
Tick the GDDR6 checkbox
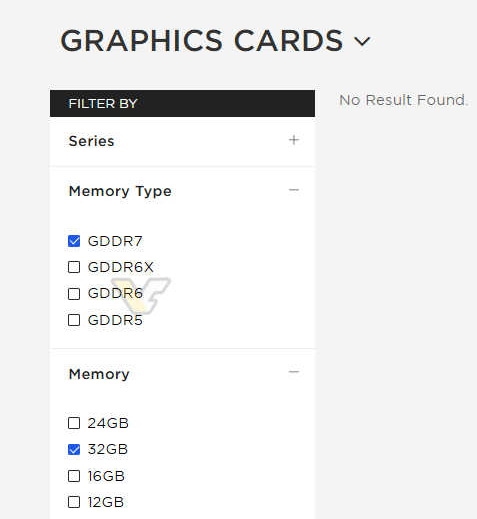[x=74, y=294]
